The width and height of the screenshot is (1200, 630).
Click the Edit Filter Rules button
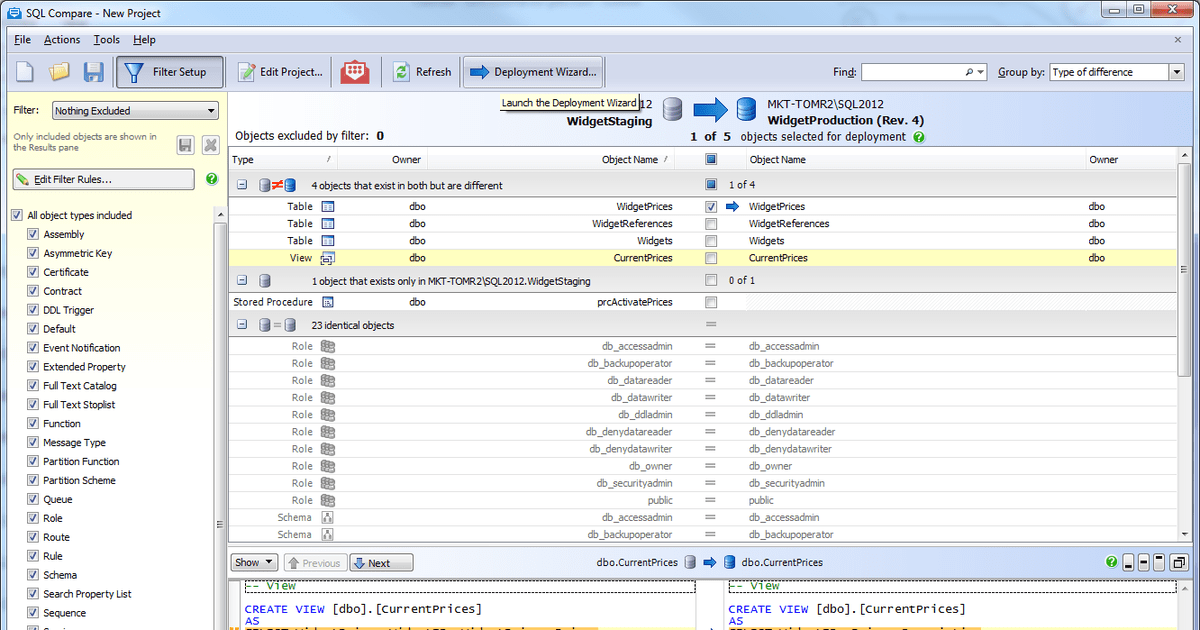[103, 179]
